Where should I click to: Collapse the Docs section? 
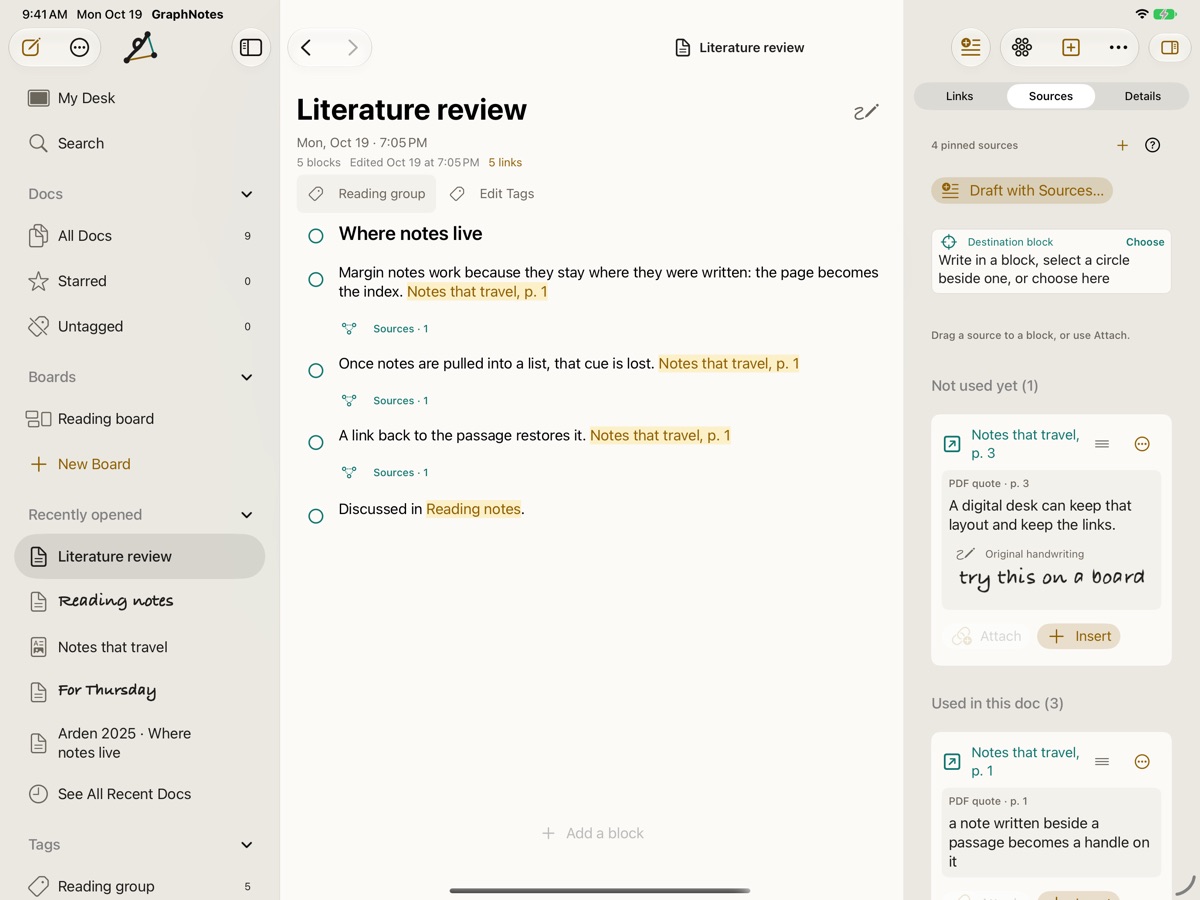247,194
